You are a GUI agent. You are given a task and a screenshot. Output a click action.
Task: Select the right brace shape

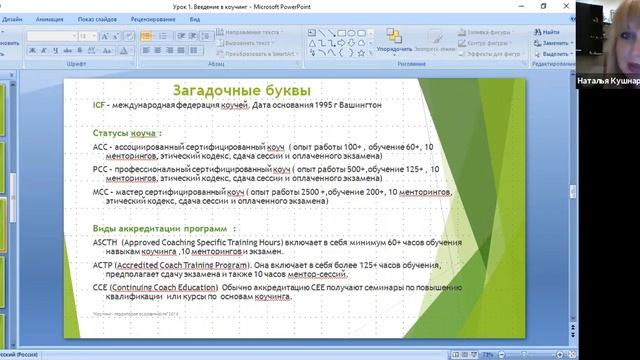click(x=351, y=53)
